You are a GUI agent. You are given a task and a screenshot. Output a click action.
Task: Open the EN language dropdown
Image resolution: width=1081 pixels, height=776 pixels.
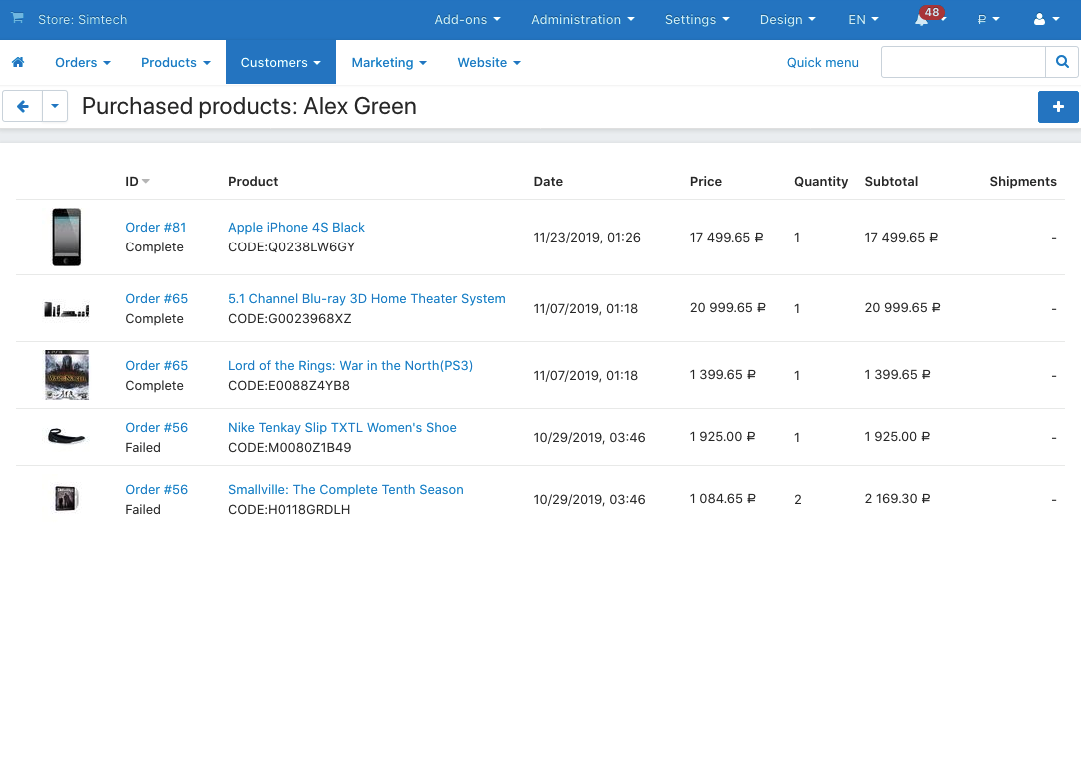(x=863, y=20)
